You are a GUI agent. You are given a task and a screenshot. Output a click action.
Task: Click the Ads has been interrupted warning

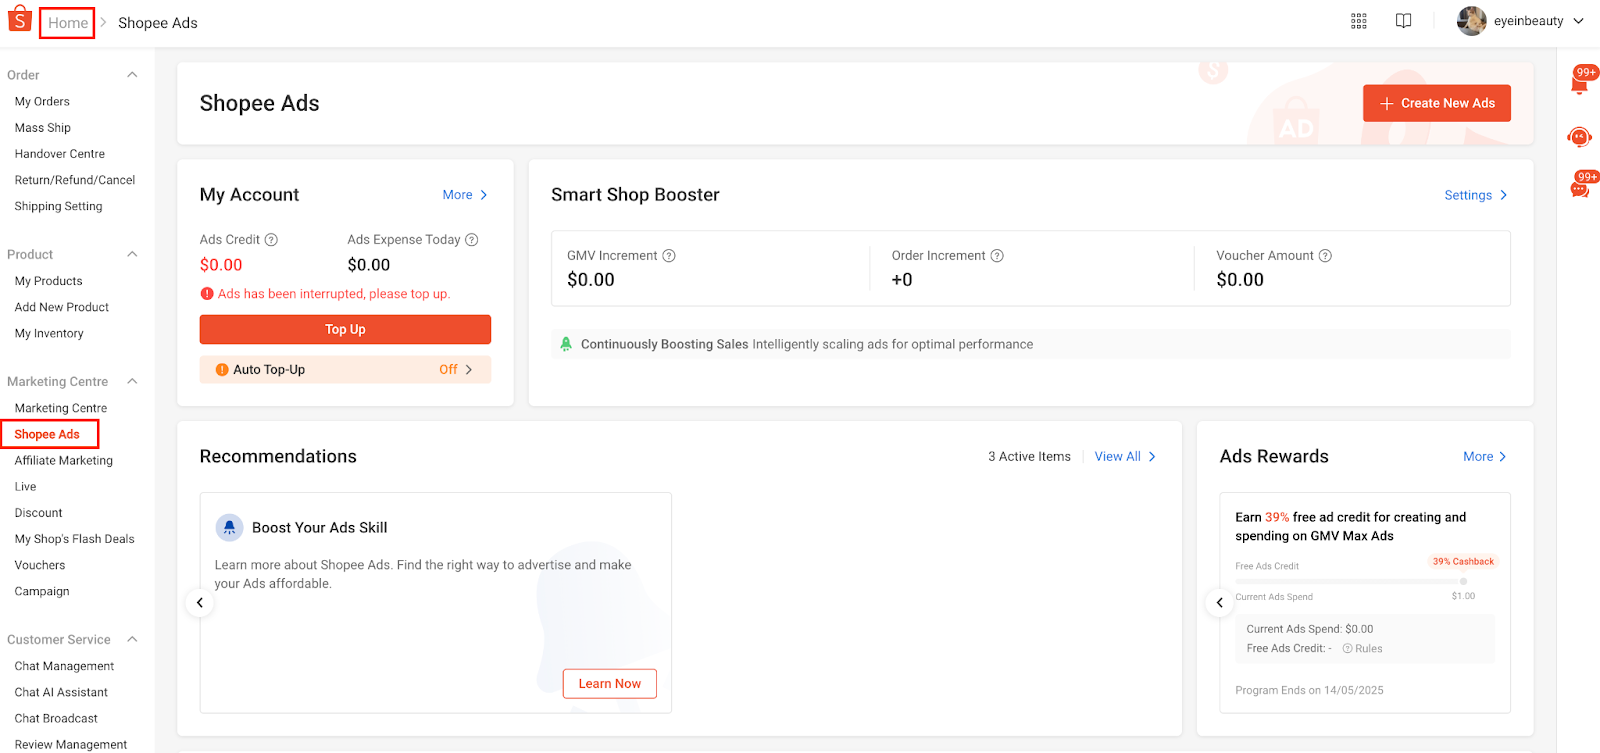(325, 294)
